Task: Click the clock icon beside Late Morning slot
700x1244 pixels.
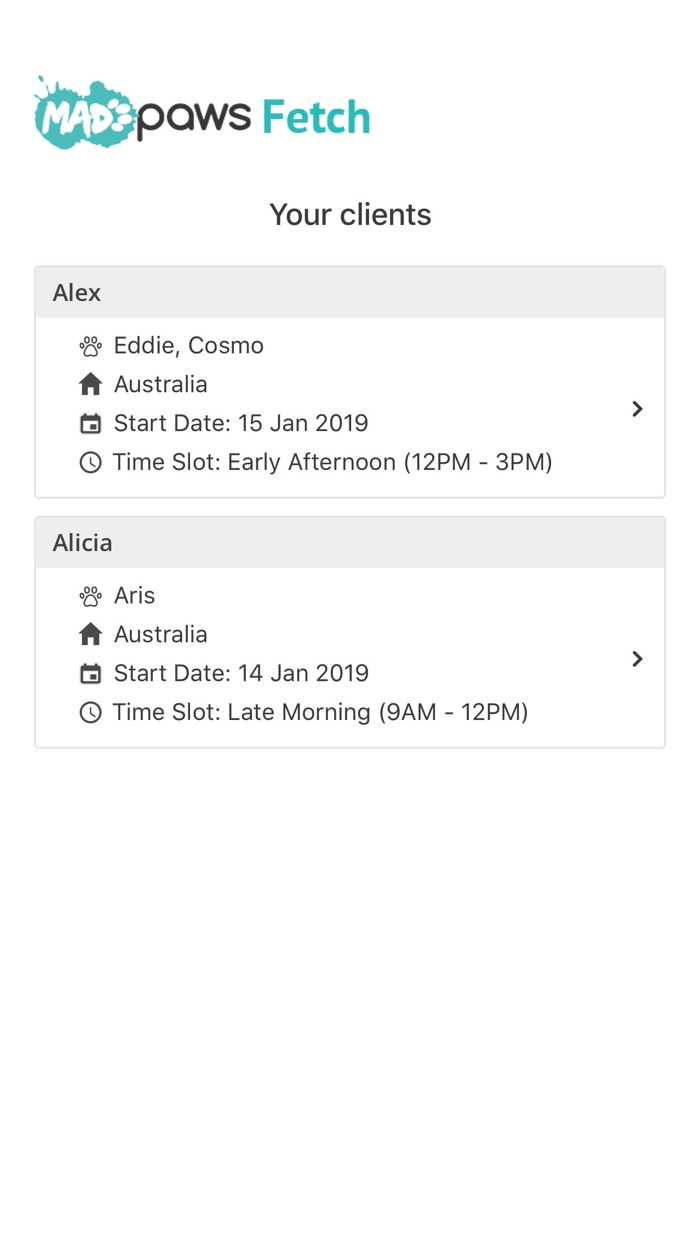Action: pos(90,712)
